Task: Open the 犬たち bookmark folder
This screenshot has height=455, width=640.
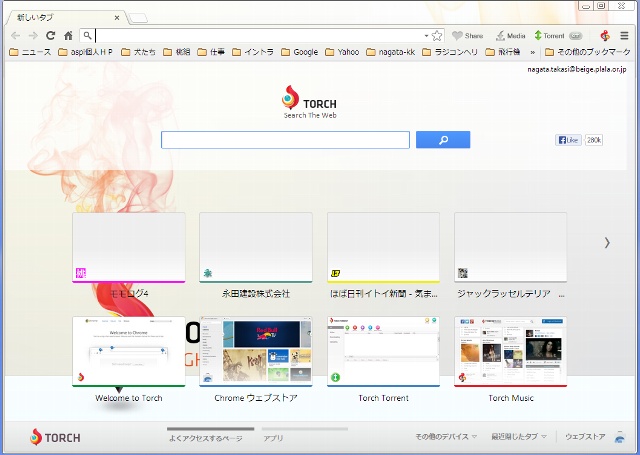Action: point(139,52)
